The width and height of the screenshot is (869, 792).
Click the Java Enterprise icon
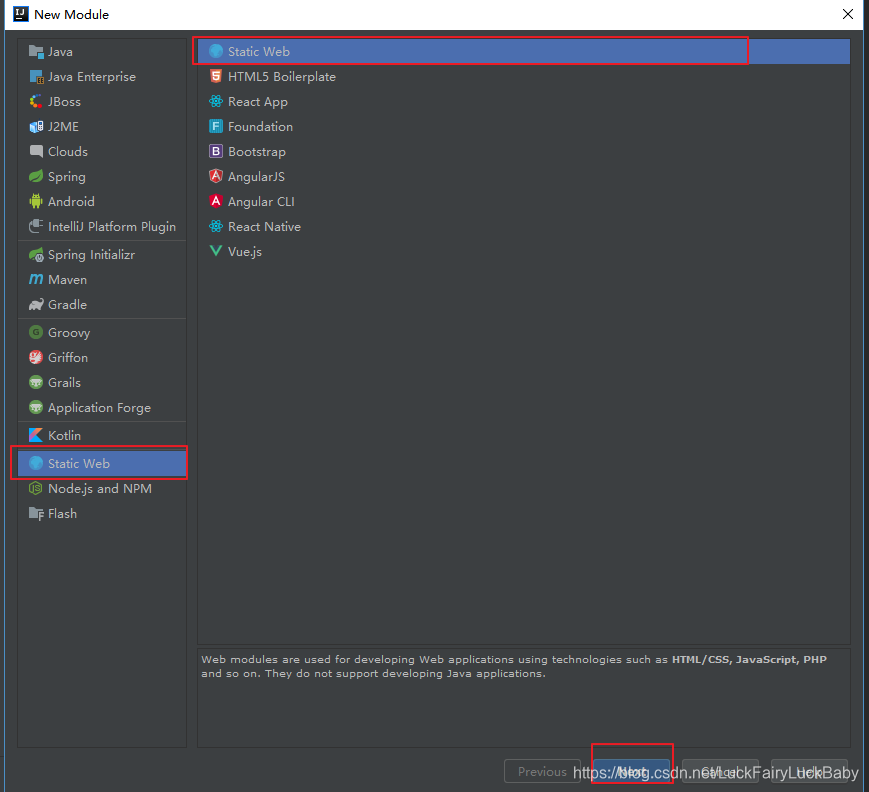(36, 76)
